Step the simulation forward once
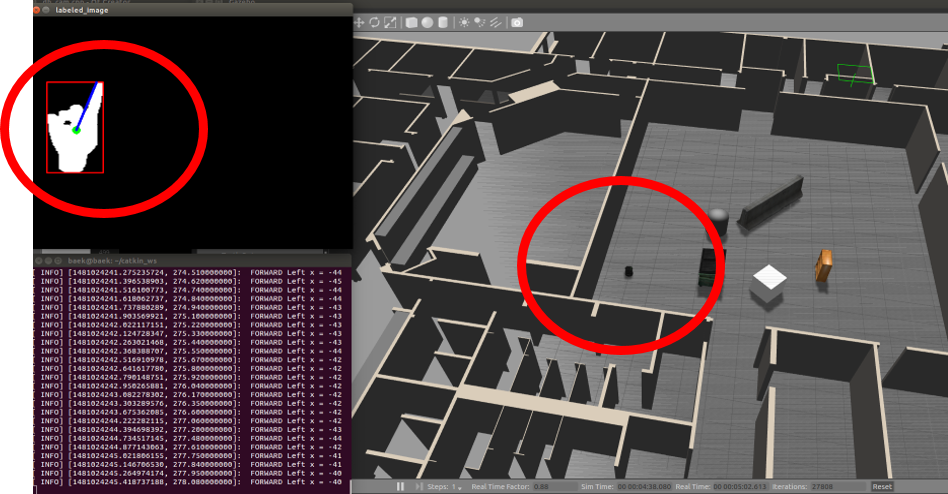The height and width of the screenshot is (494, 948). click(x=415, y=487)
